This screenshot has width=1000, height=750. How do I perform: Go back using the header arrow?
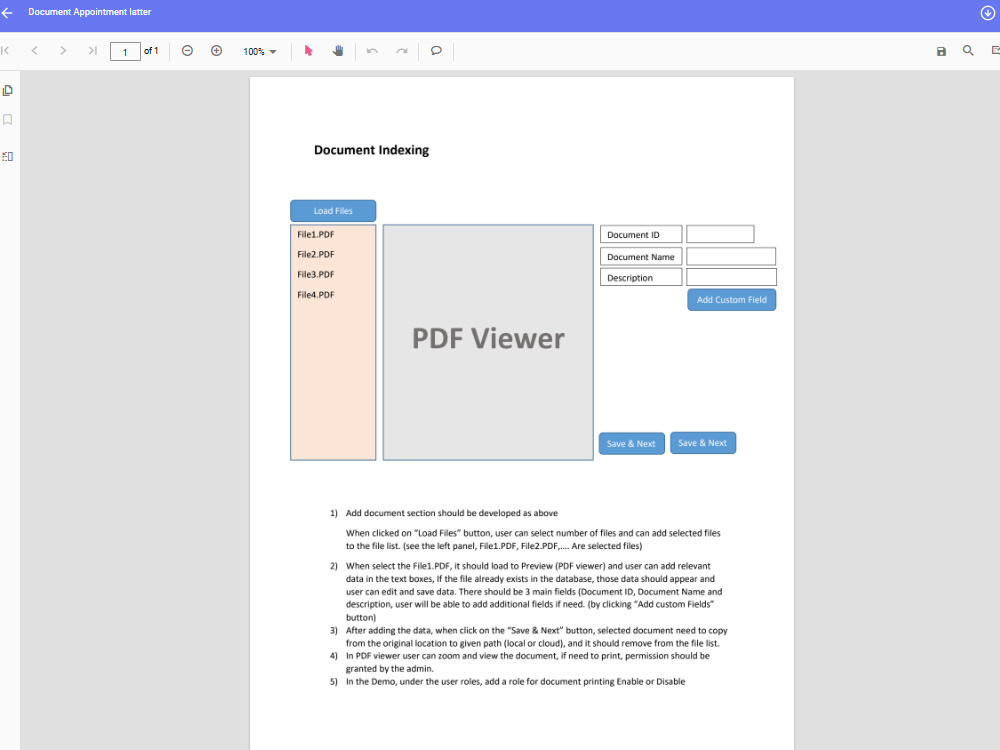[x=7, y=13]
